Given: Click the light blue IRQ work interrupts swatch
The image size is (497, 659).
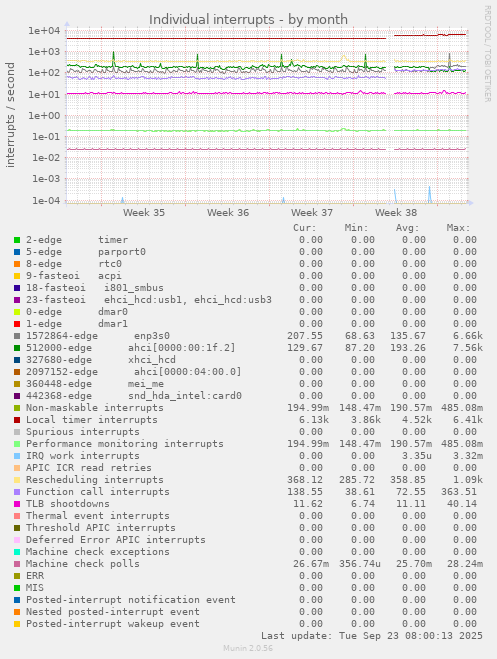Looking at the screenshot, I should [x=17, y=456].
